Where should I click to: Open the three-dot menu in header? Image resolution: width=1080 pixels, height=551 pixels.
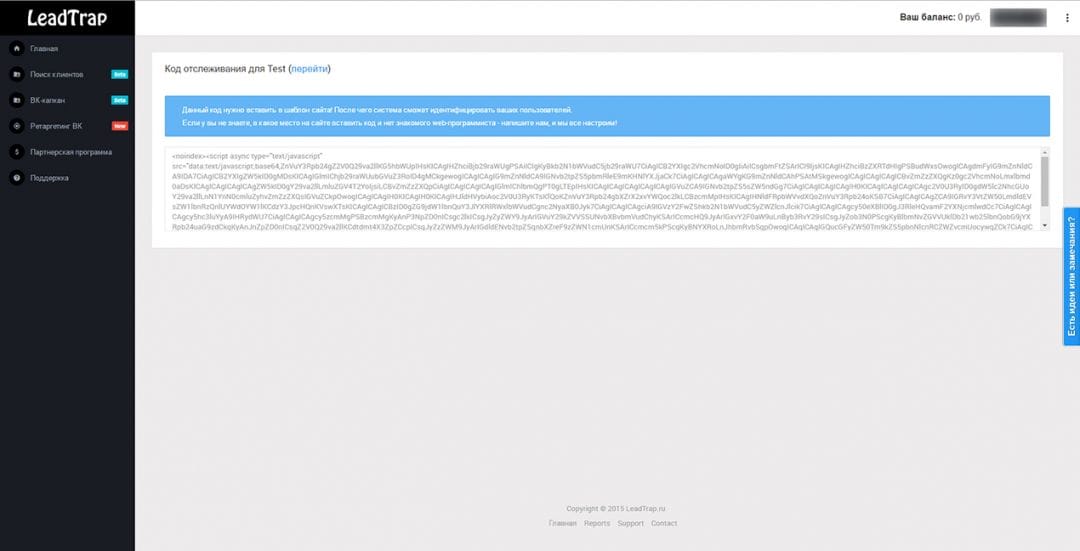(x=1067, y=18)
